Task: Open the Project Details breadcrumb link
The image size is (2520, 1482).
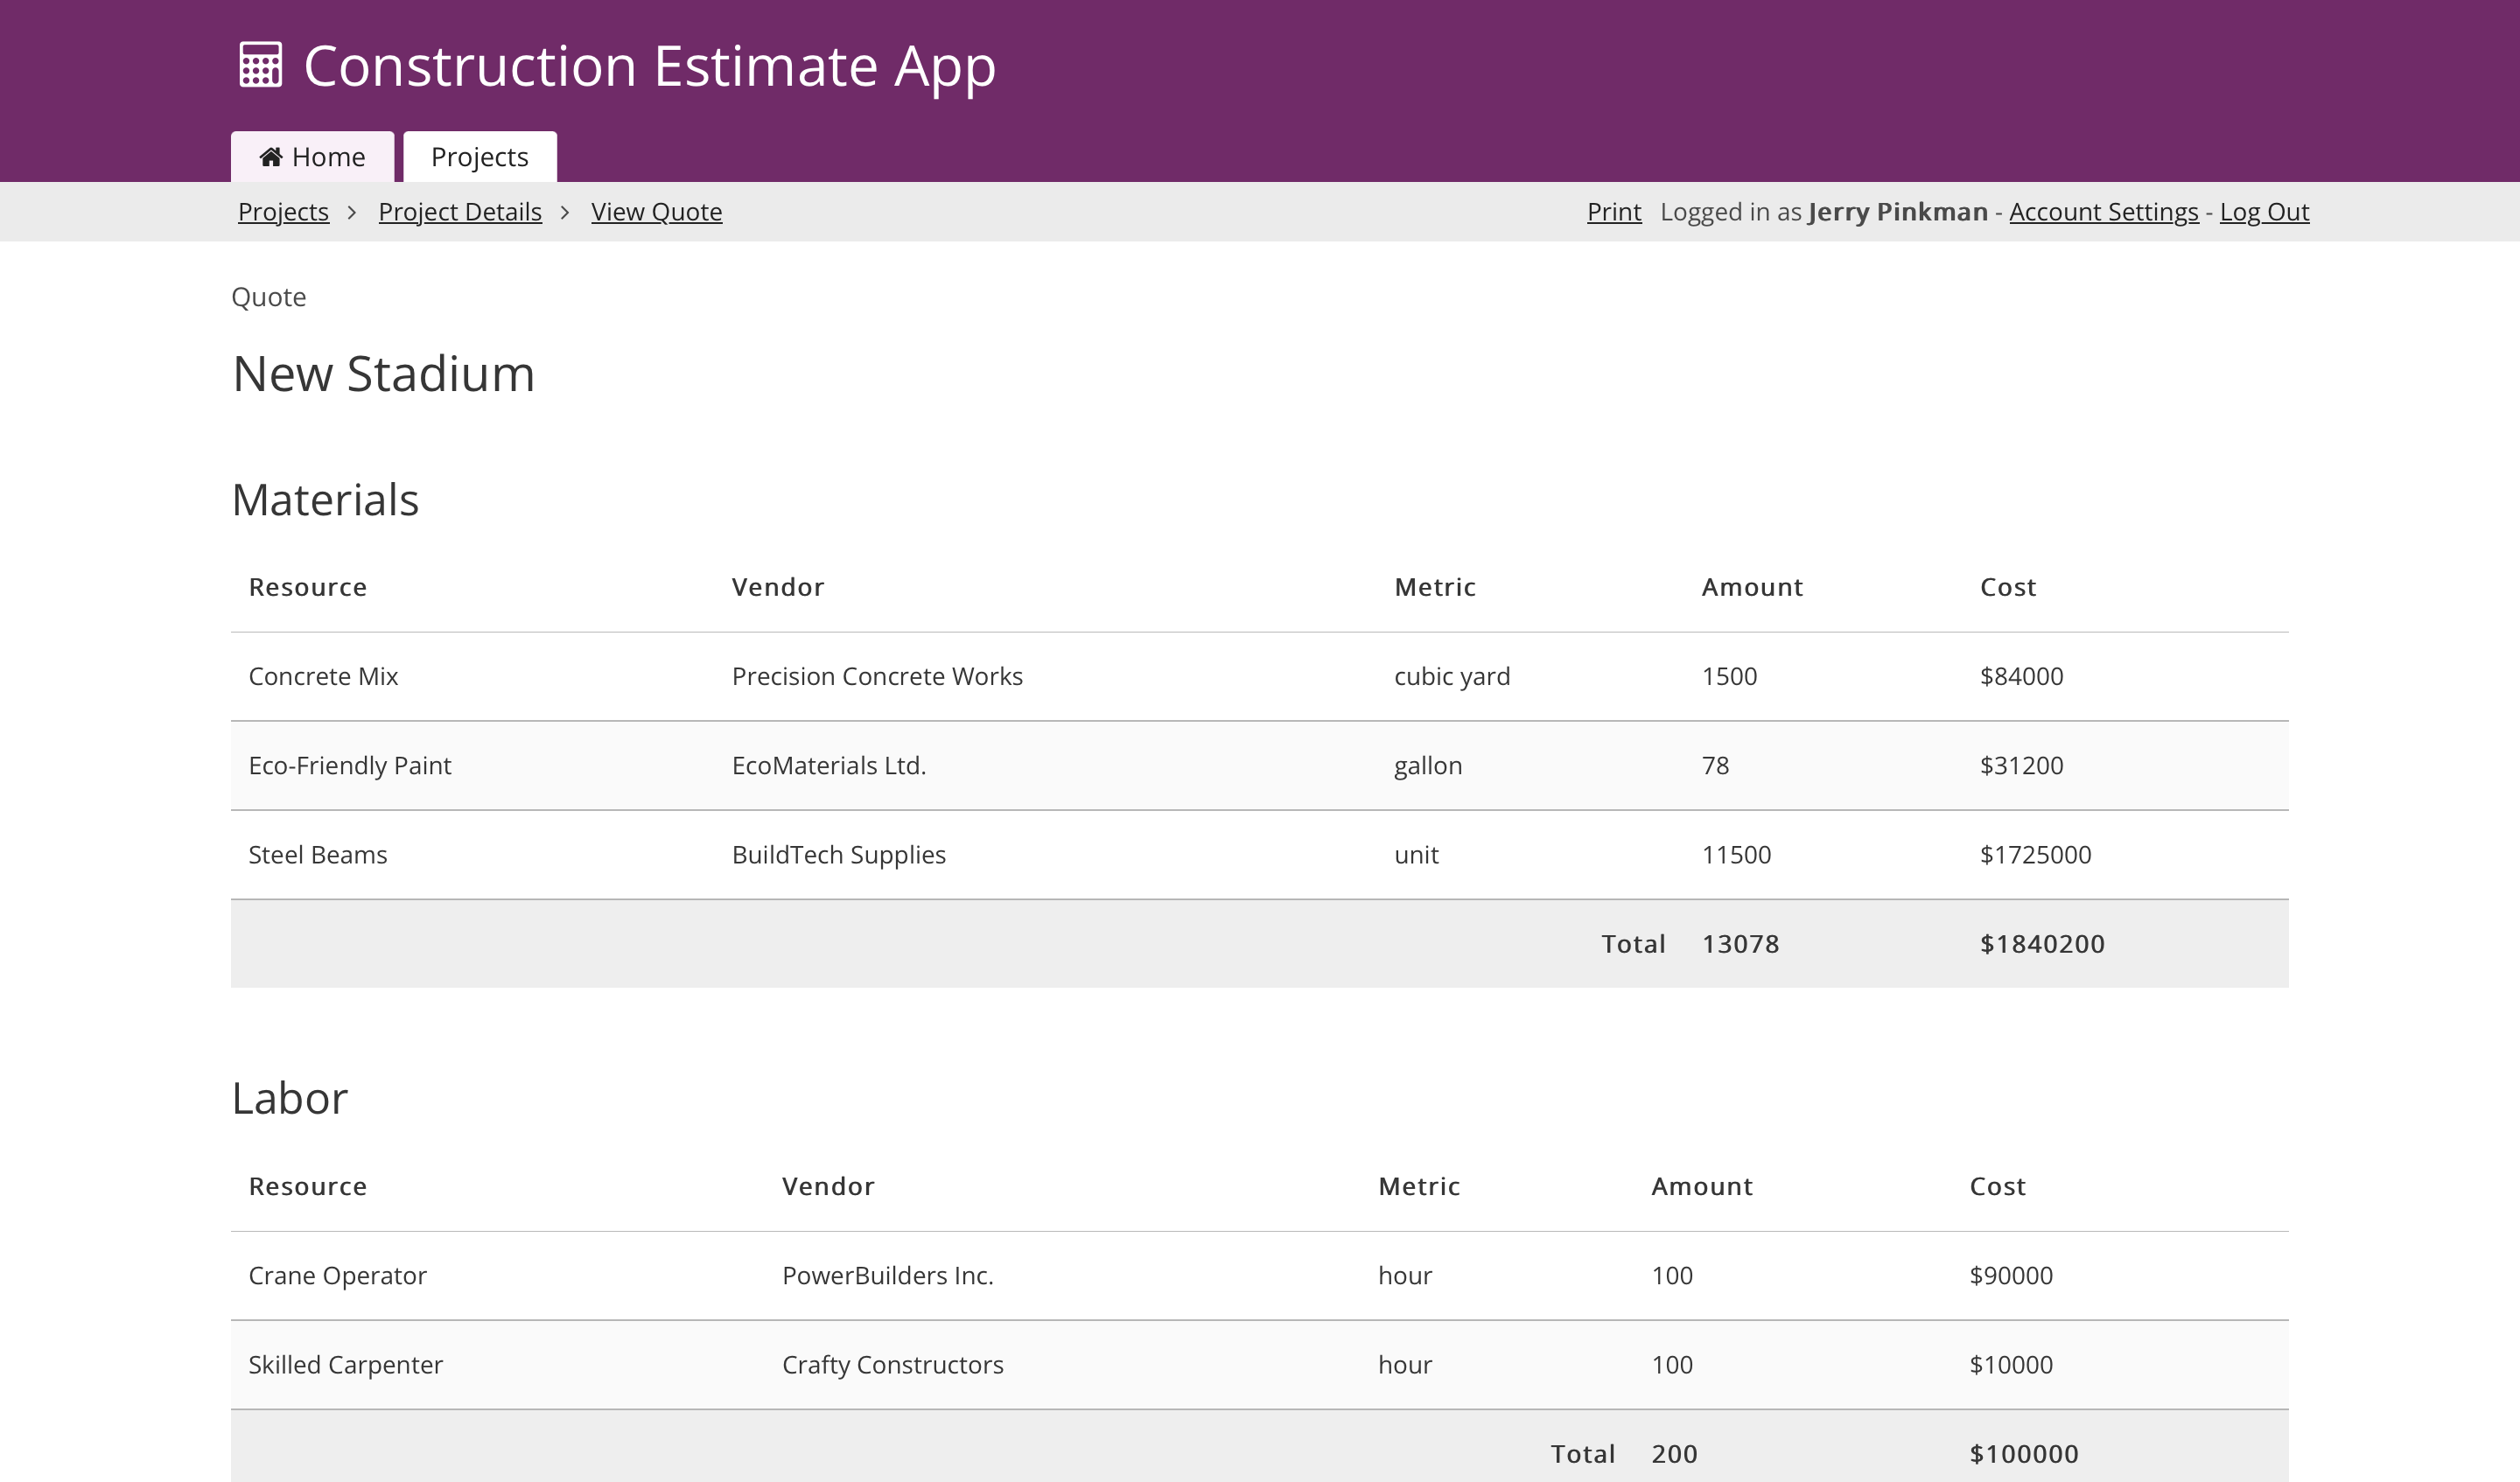Action: (459, 212)
